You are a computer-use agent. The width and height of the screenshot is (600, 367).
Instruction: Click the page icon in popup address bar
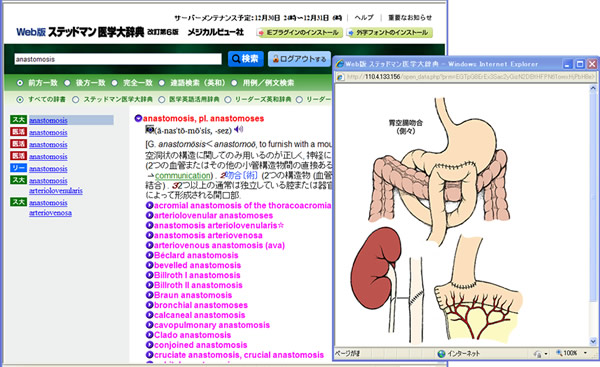tap(340, 77)
